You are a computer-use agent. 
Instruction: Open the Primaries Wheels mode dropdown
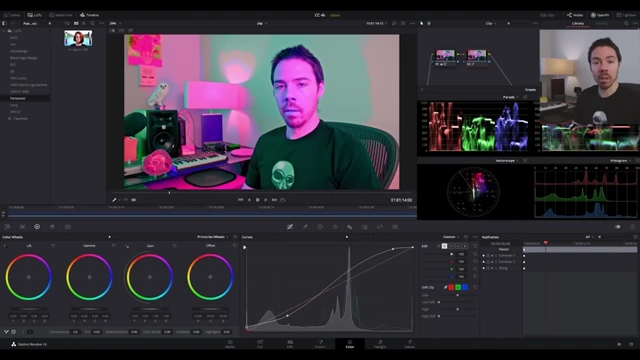coord(213,237)
